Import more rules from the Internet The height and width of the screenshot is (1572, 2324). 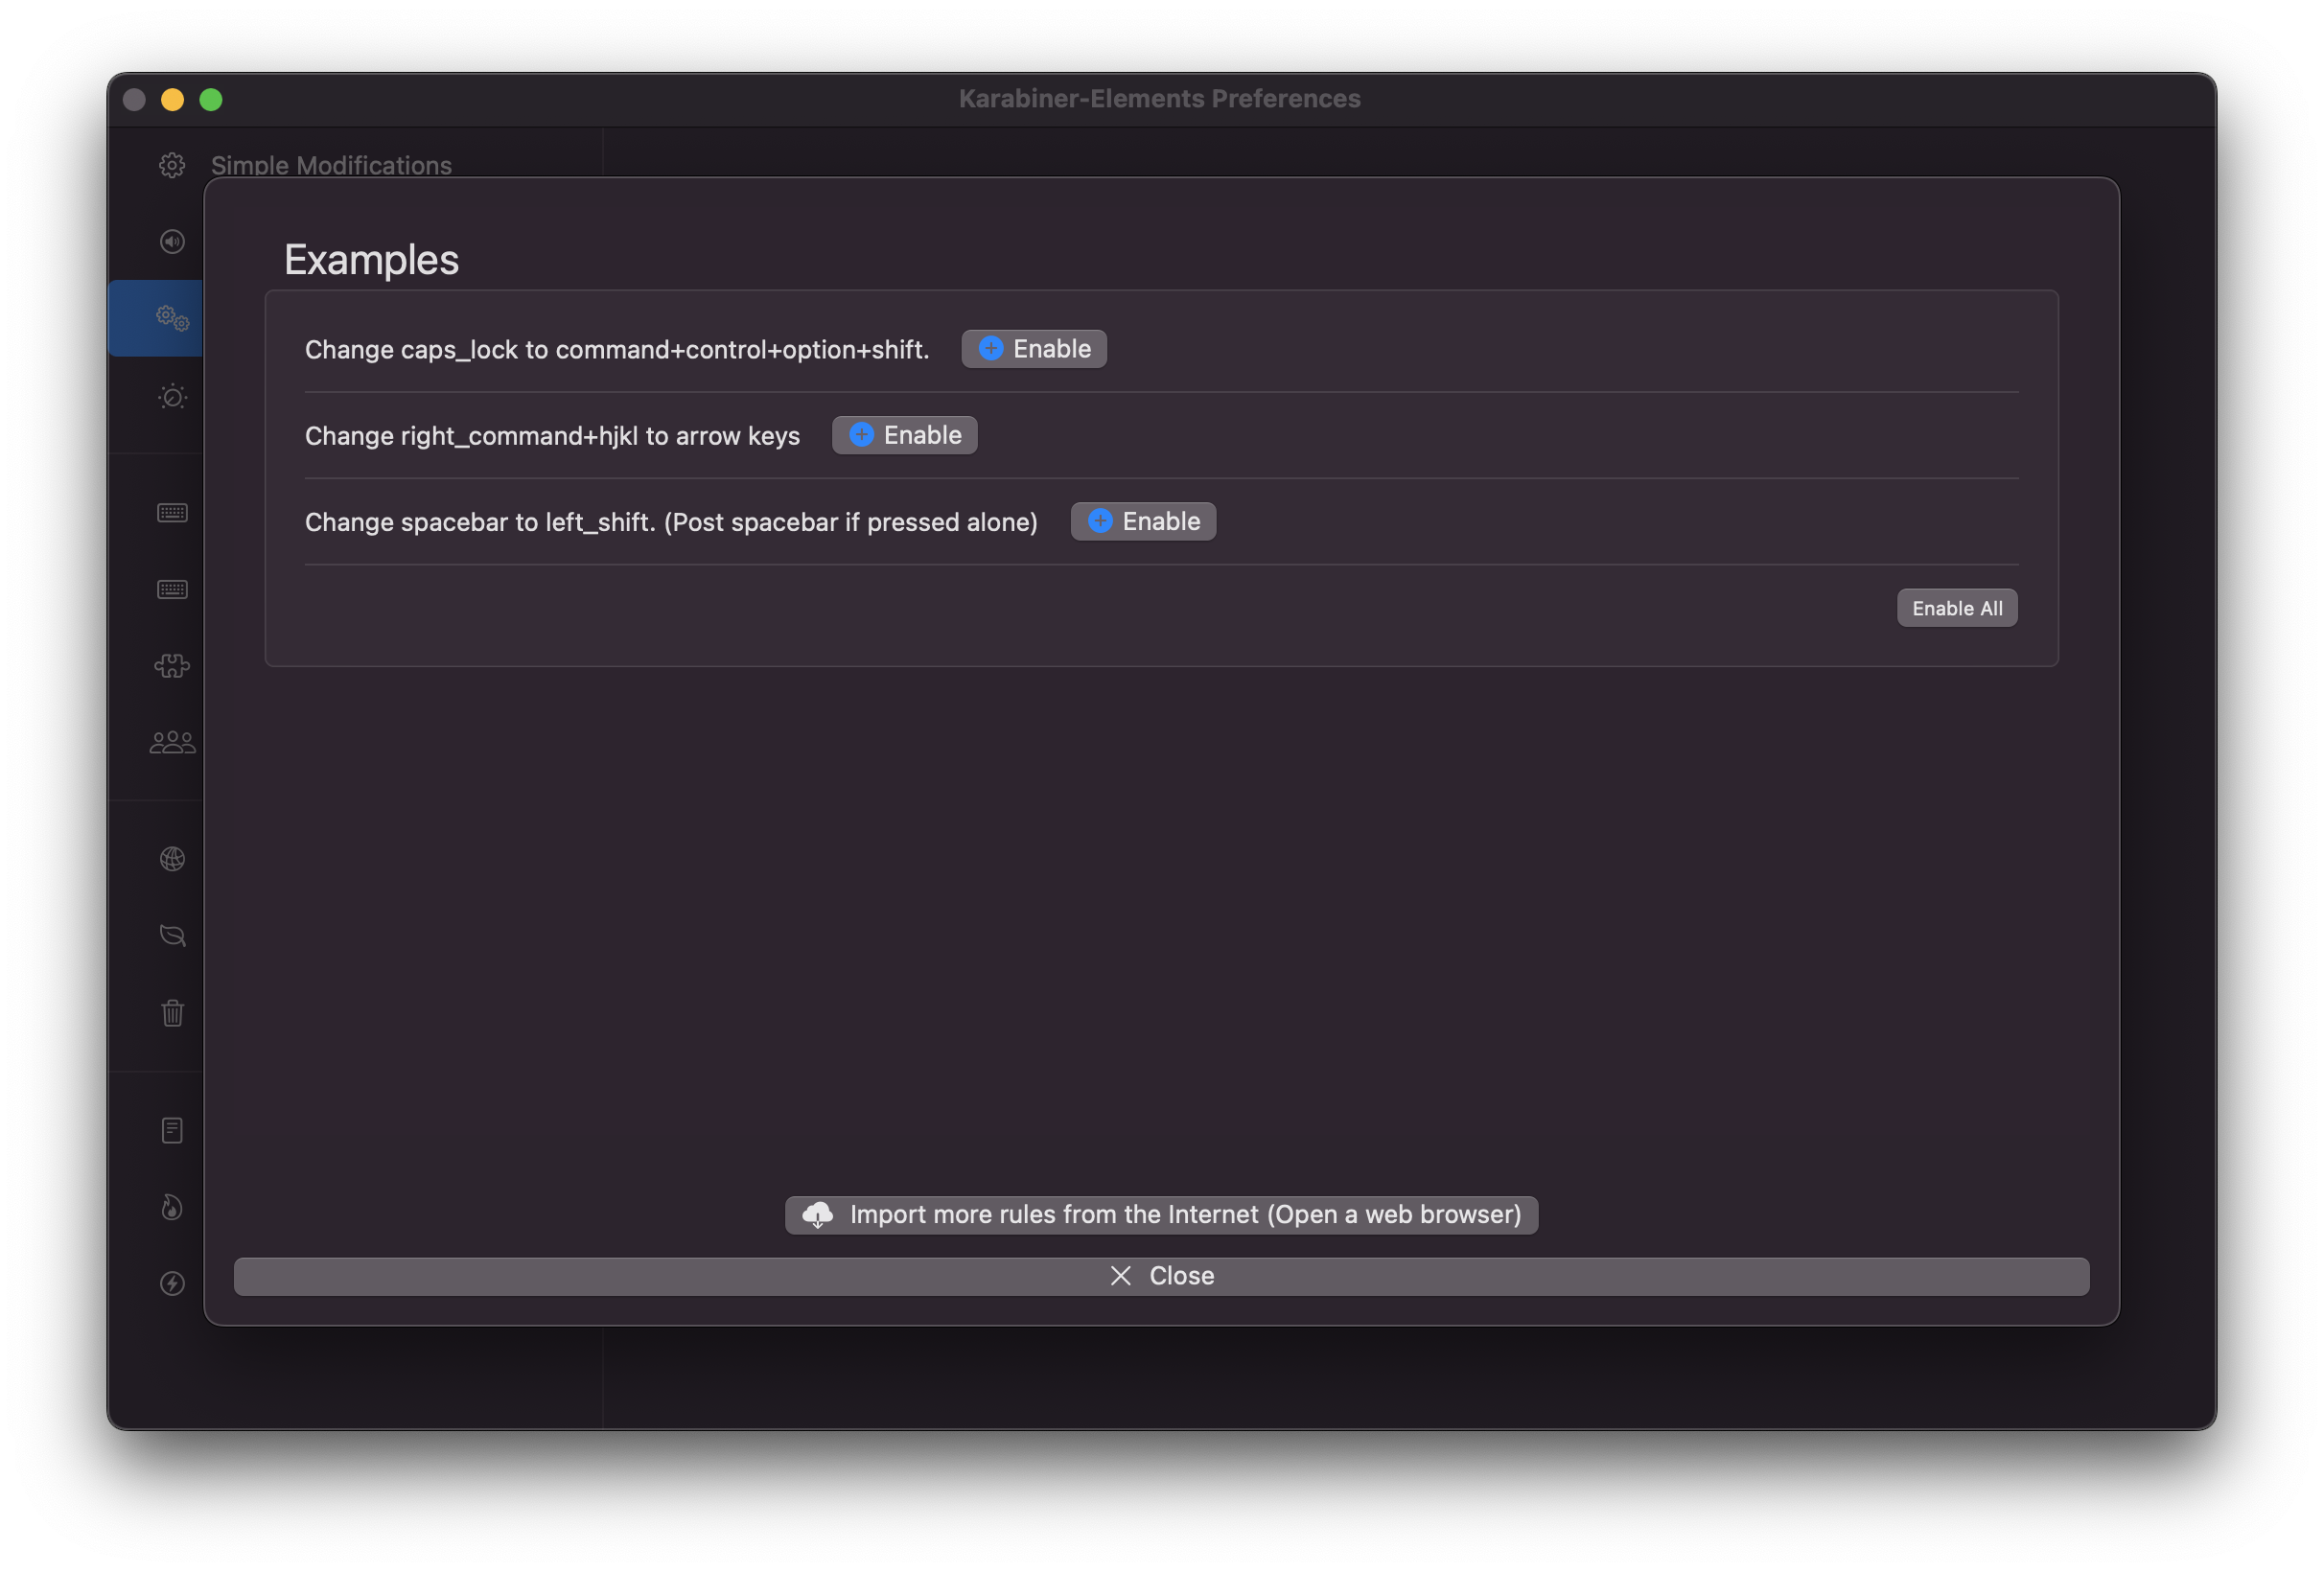pos(1161,1215)
